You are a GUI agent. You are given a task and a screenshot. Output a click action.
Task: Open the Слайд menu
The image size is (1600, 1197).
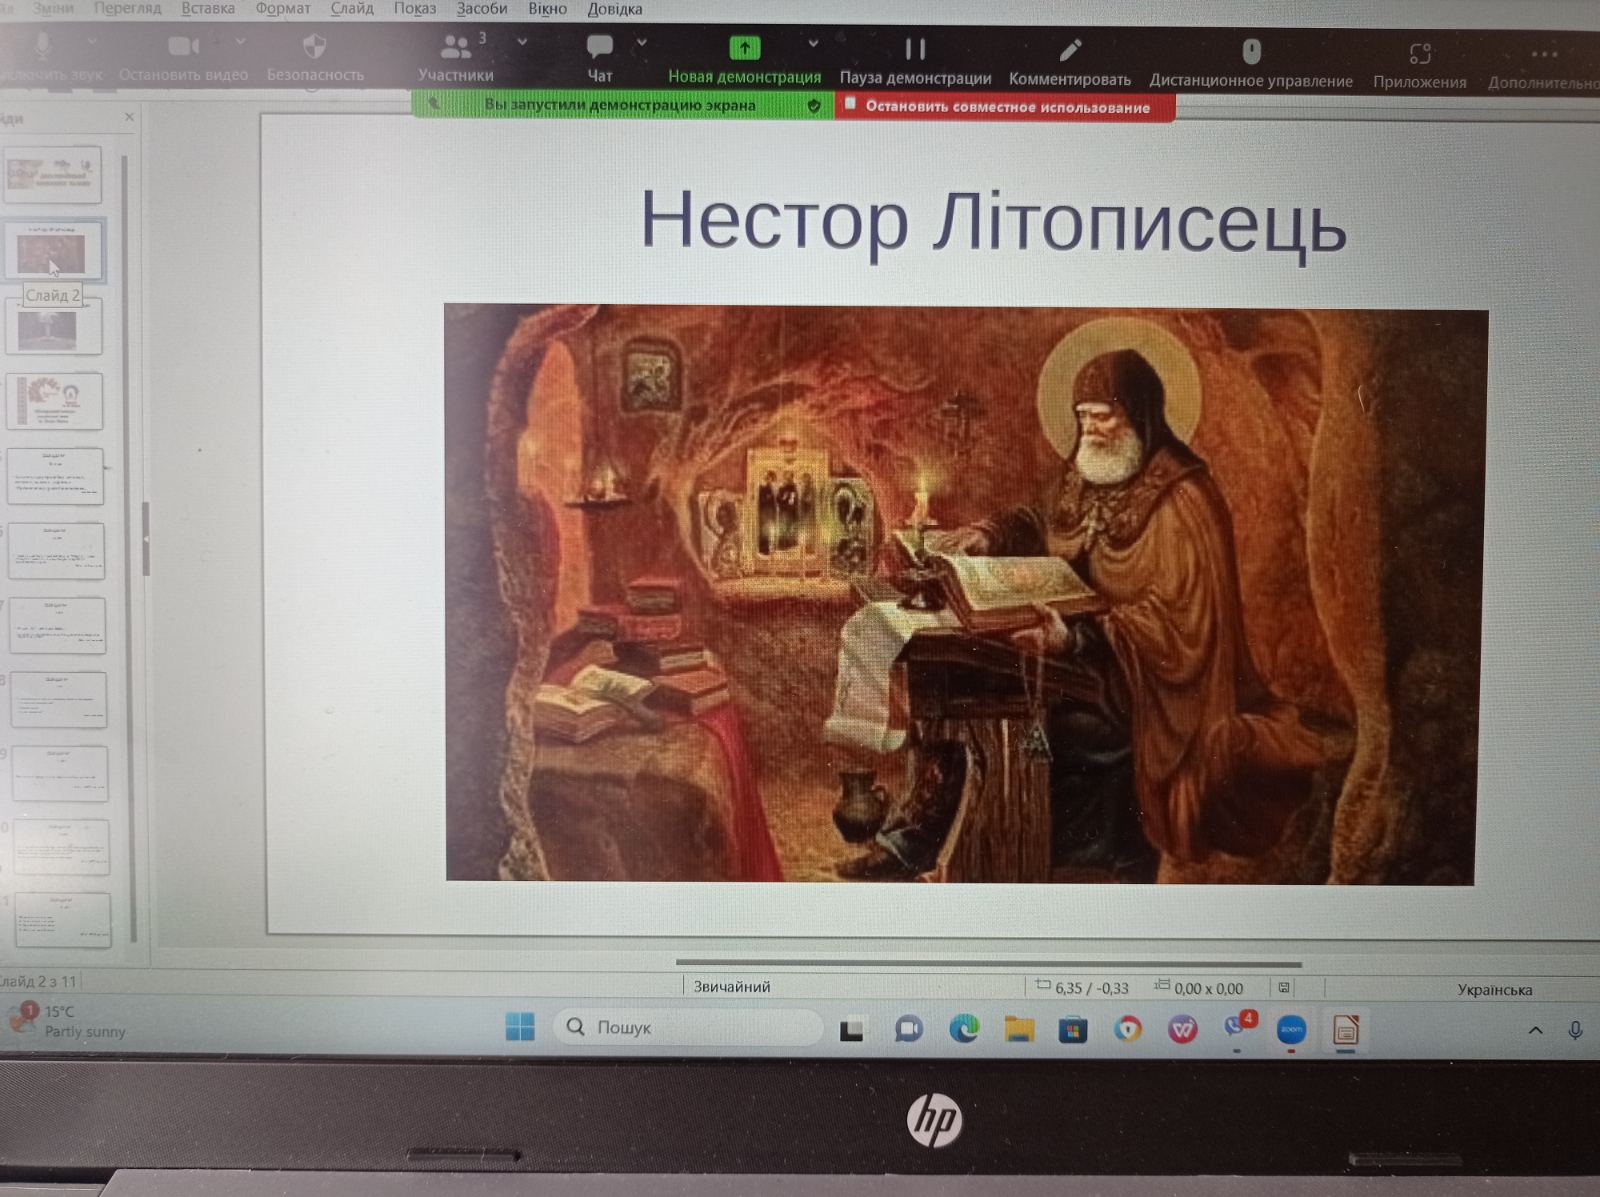click(352, 8)
